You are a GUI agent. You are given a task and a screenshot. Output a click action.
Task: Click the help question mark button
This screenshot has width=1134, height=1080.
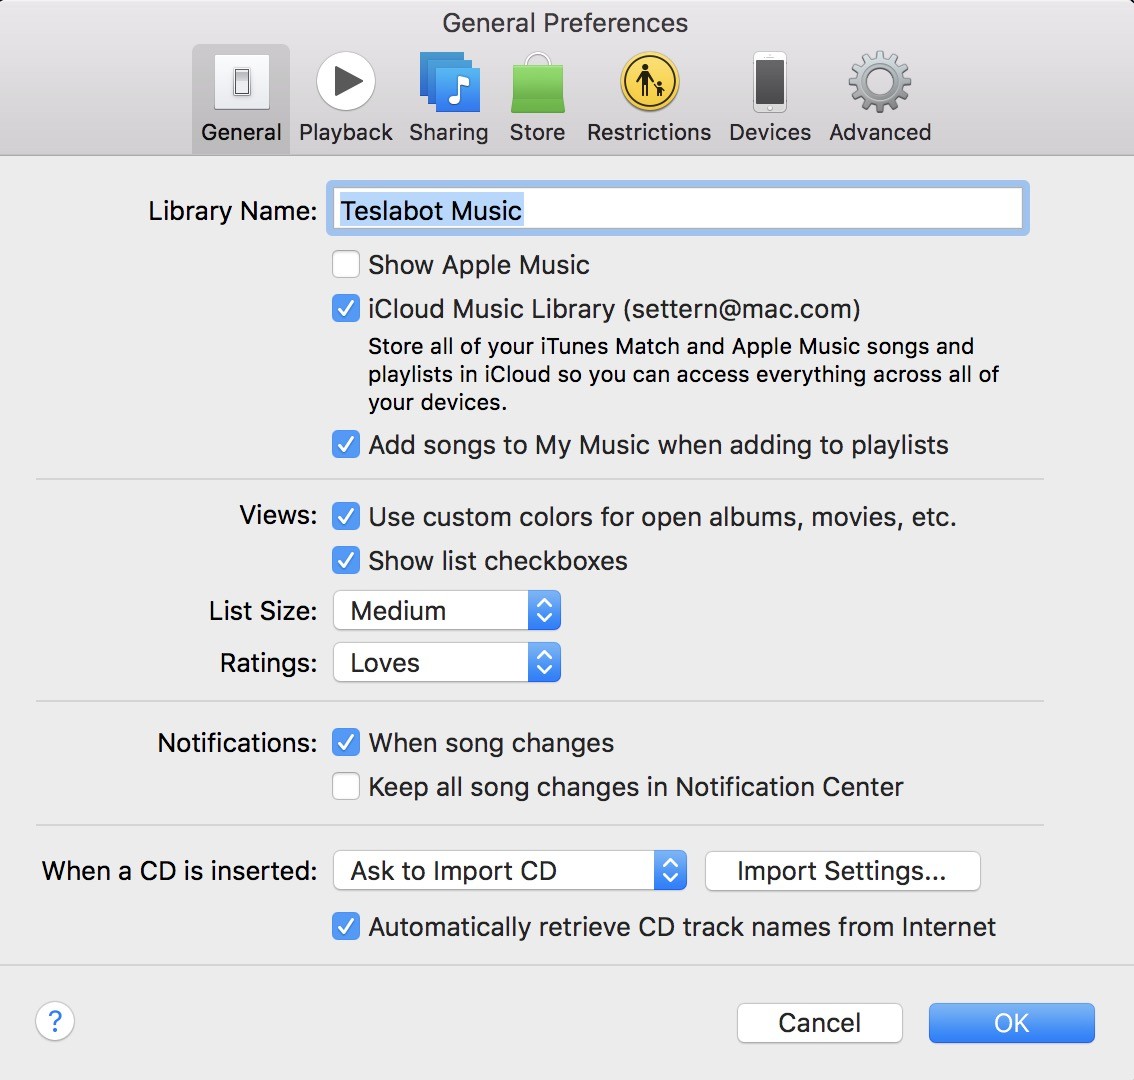point(55,1021)
